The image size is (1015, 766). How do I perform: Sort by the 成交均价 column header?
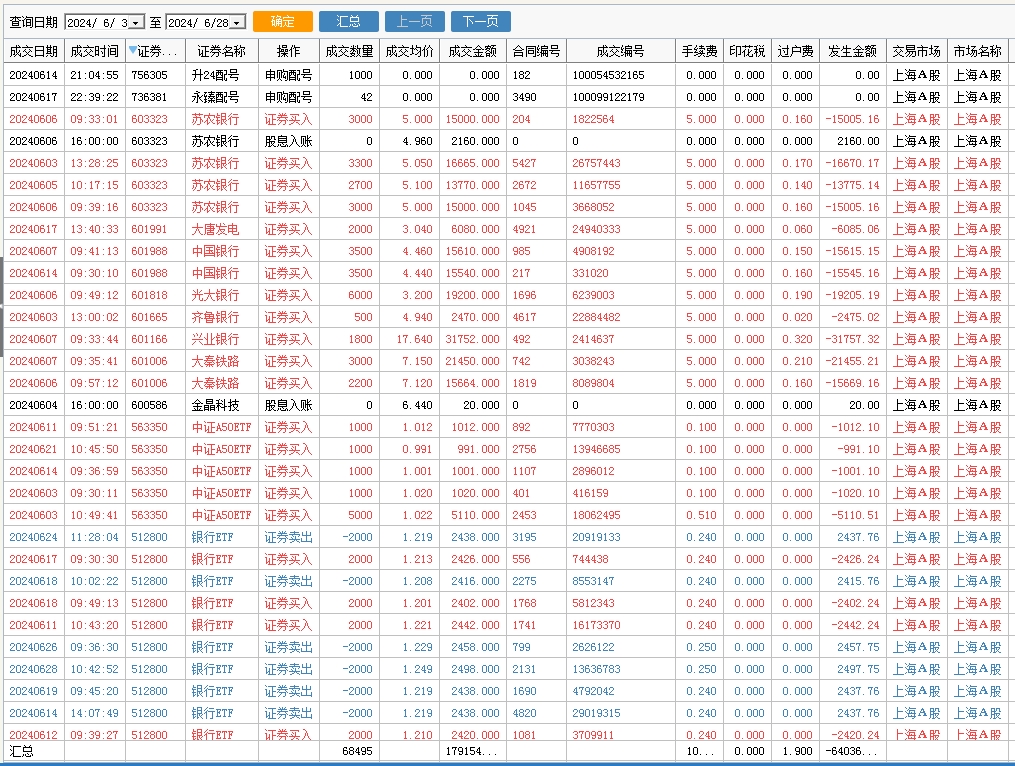tap(409, 51)
